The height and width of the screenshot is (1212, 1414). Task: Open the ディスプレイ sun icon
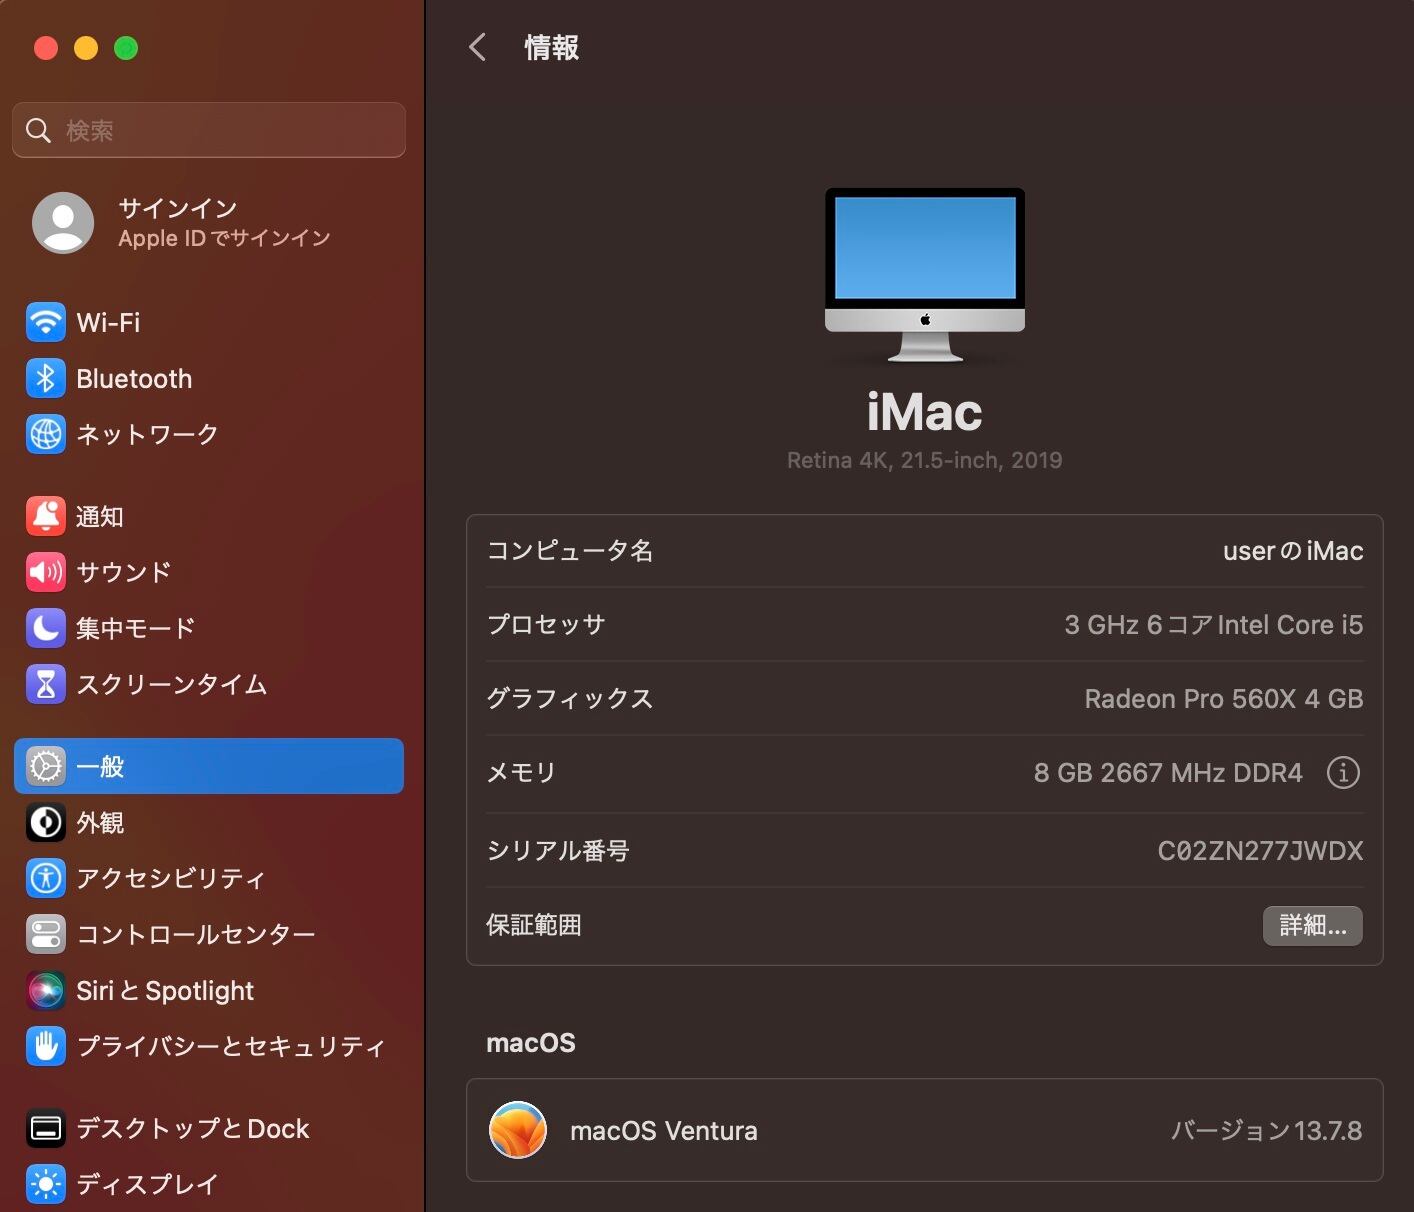click(46, 1184)
